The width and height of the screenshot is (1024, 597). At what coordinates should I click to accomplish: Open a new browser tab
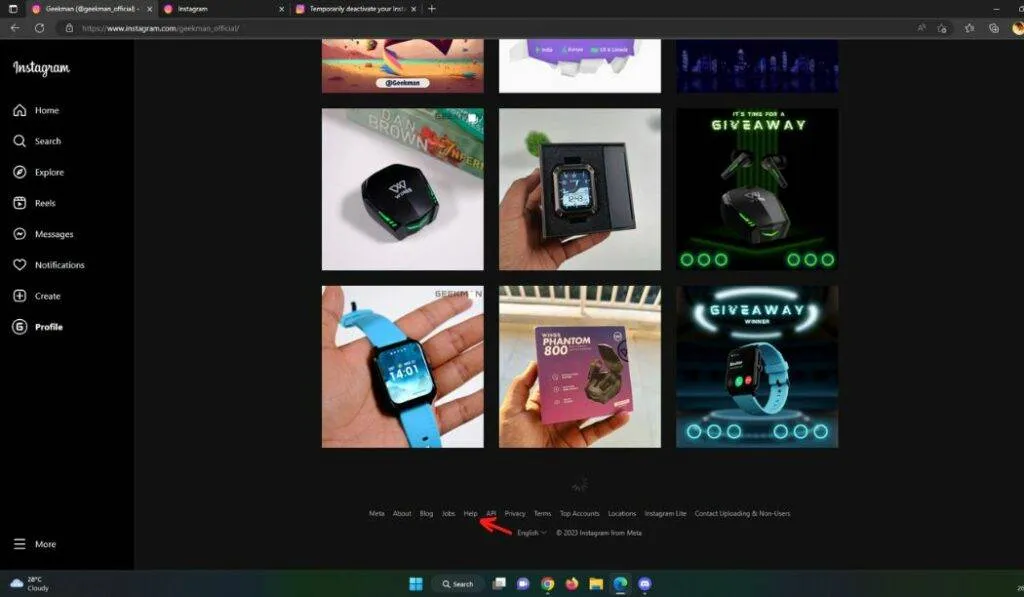click(x=432, y=9)
